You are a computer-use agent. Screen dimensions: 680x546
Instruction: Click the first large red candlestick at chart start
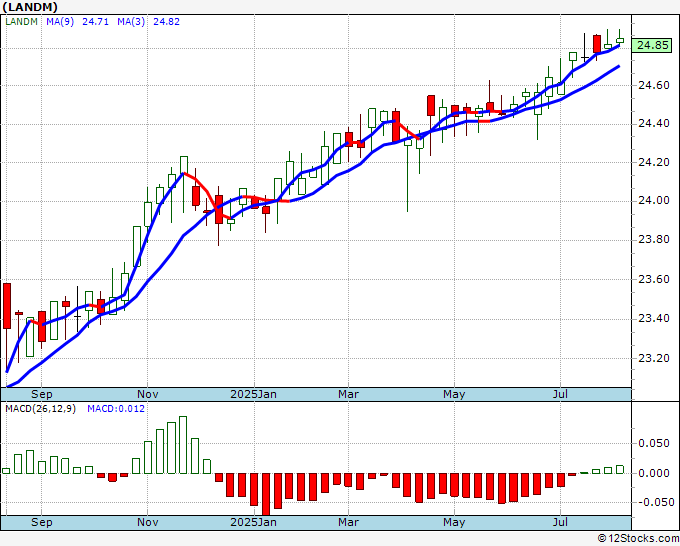(x=7, y=306)
